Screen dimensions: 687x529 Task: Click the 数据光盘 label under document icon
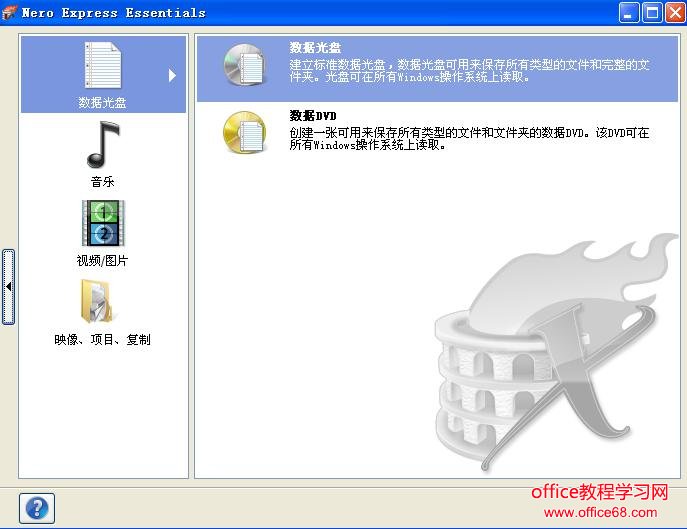(x=103, y=103)
